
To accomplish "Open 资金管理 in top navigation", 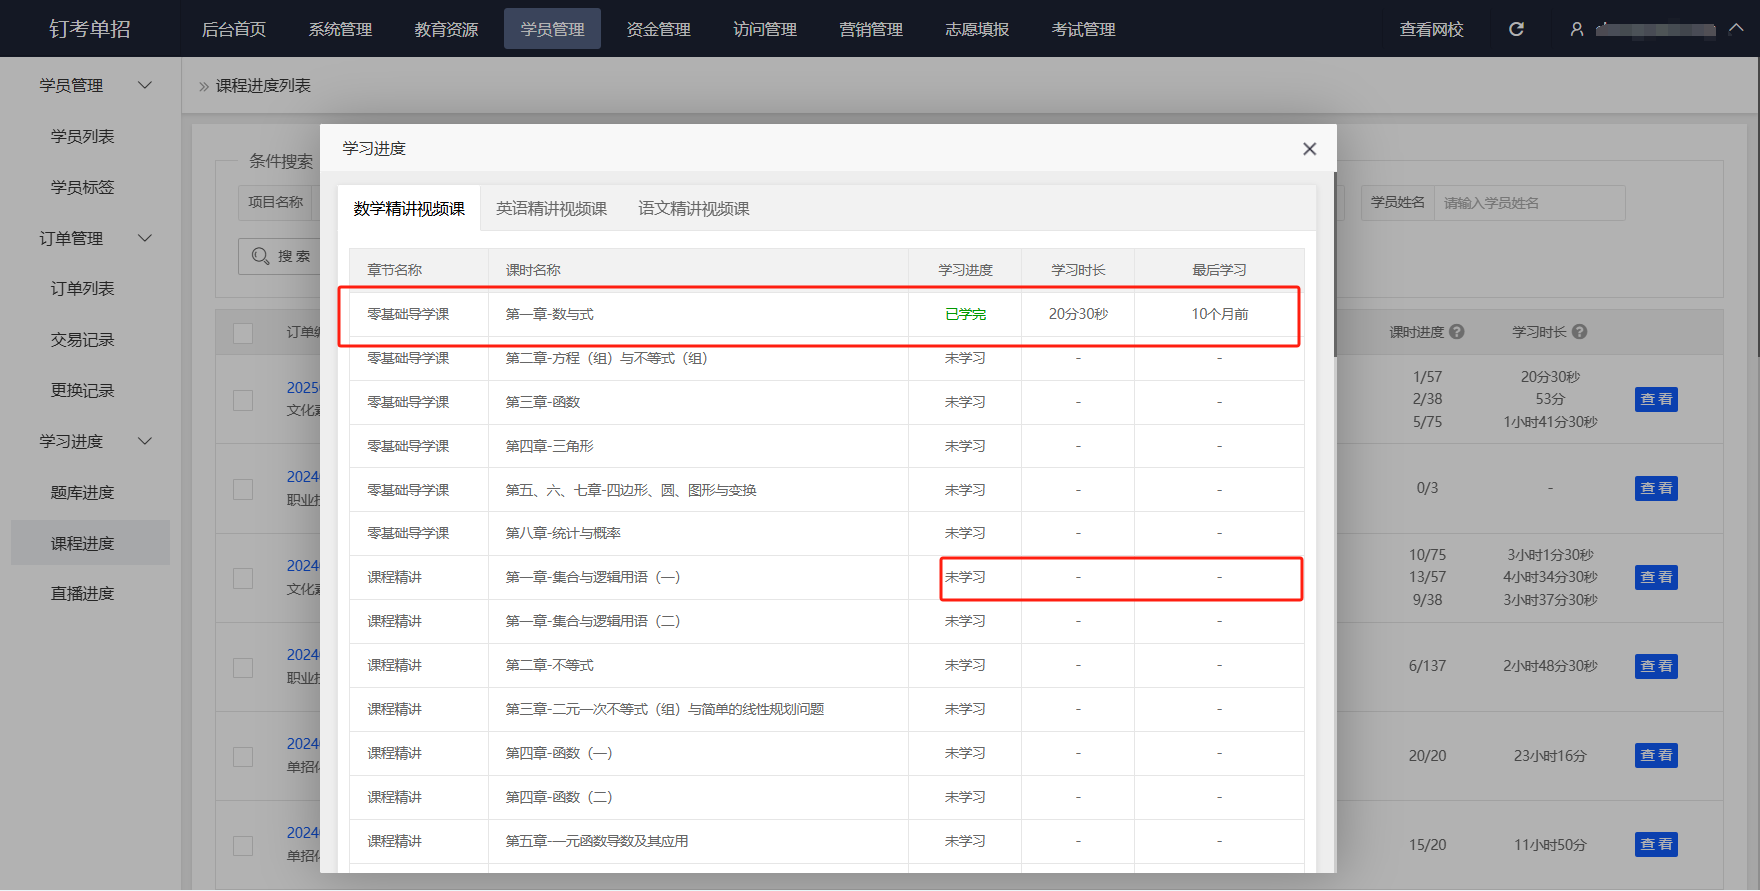I will click(x=658, y=29).
